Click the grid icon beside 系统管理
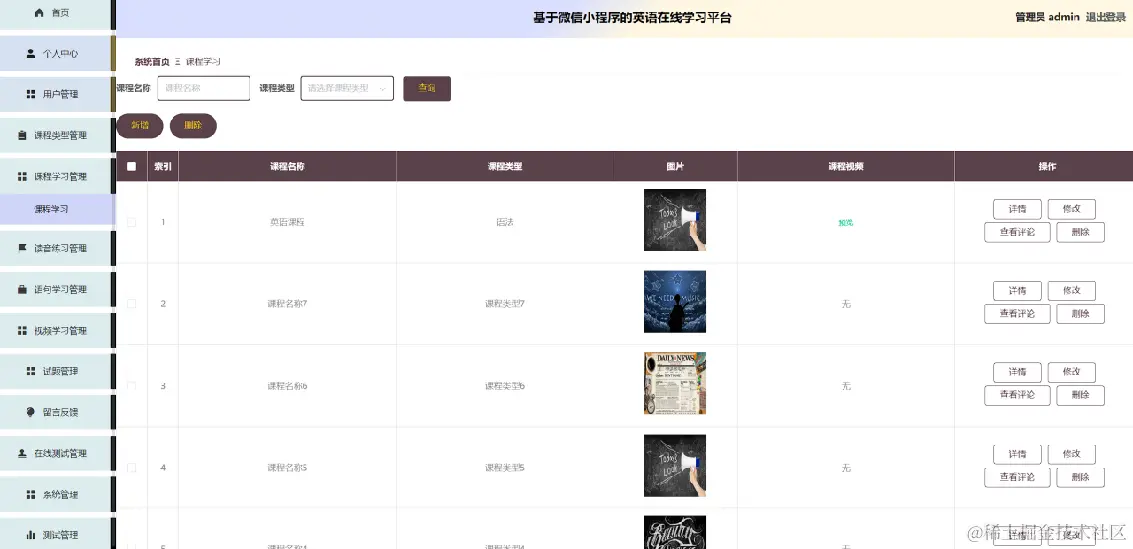This screenshot has width=1133, height=549. 30,494
